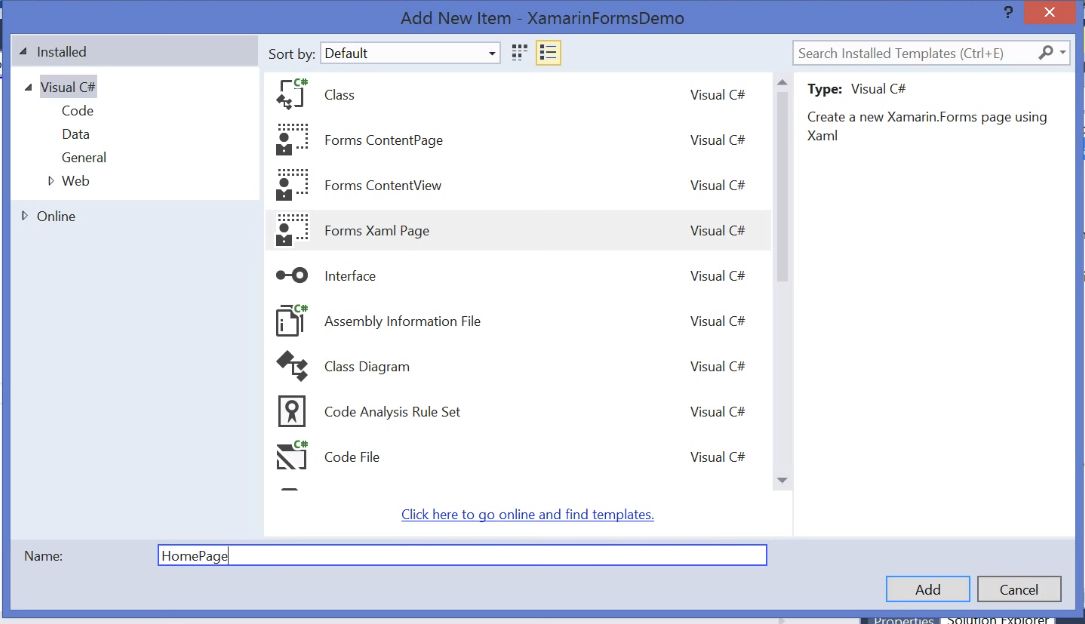Select the General category

(84, 158)
